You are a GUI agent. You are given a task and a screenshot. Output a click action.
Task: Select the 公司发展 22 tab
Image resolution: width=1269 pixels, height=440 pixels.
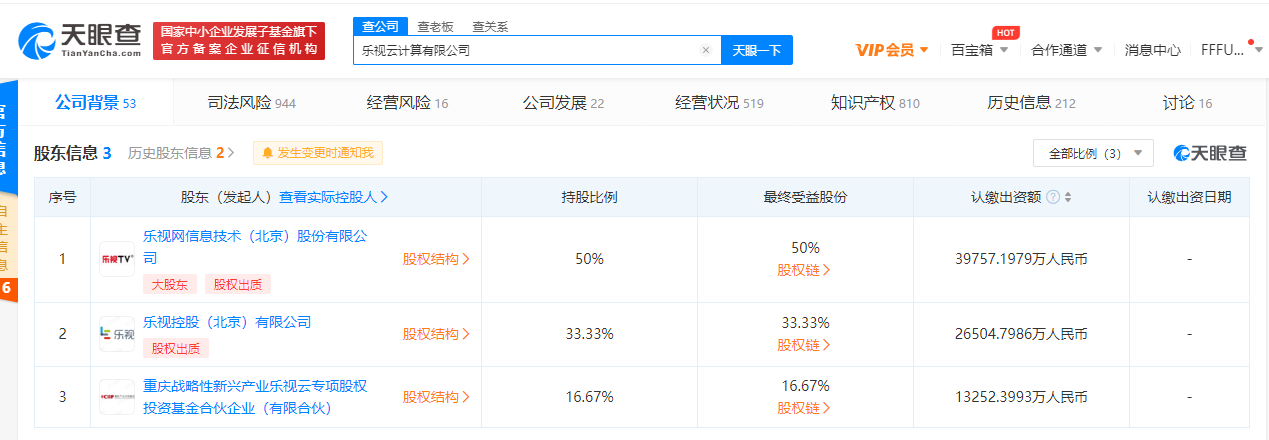click(563, 102)
